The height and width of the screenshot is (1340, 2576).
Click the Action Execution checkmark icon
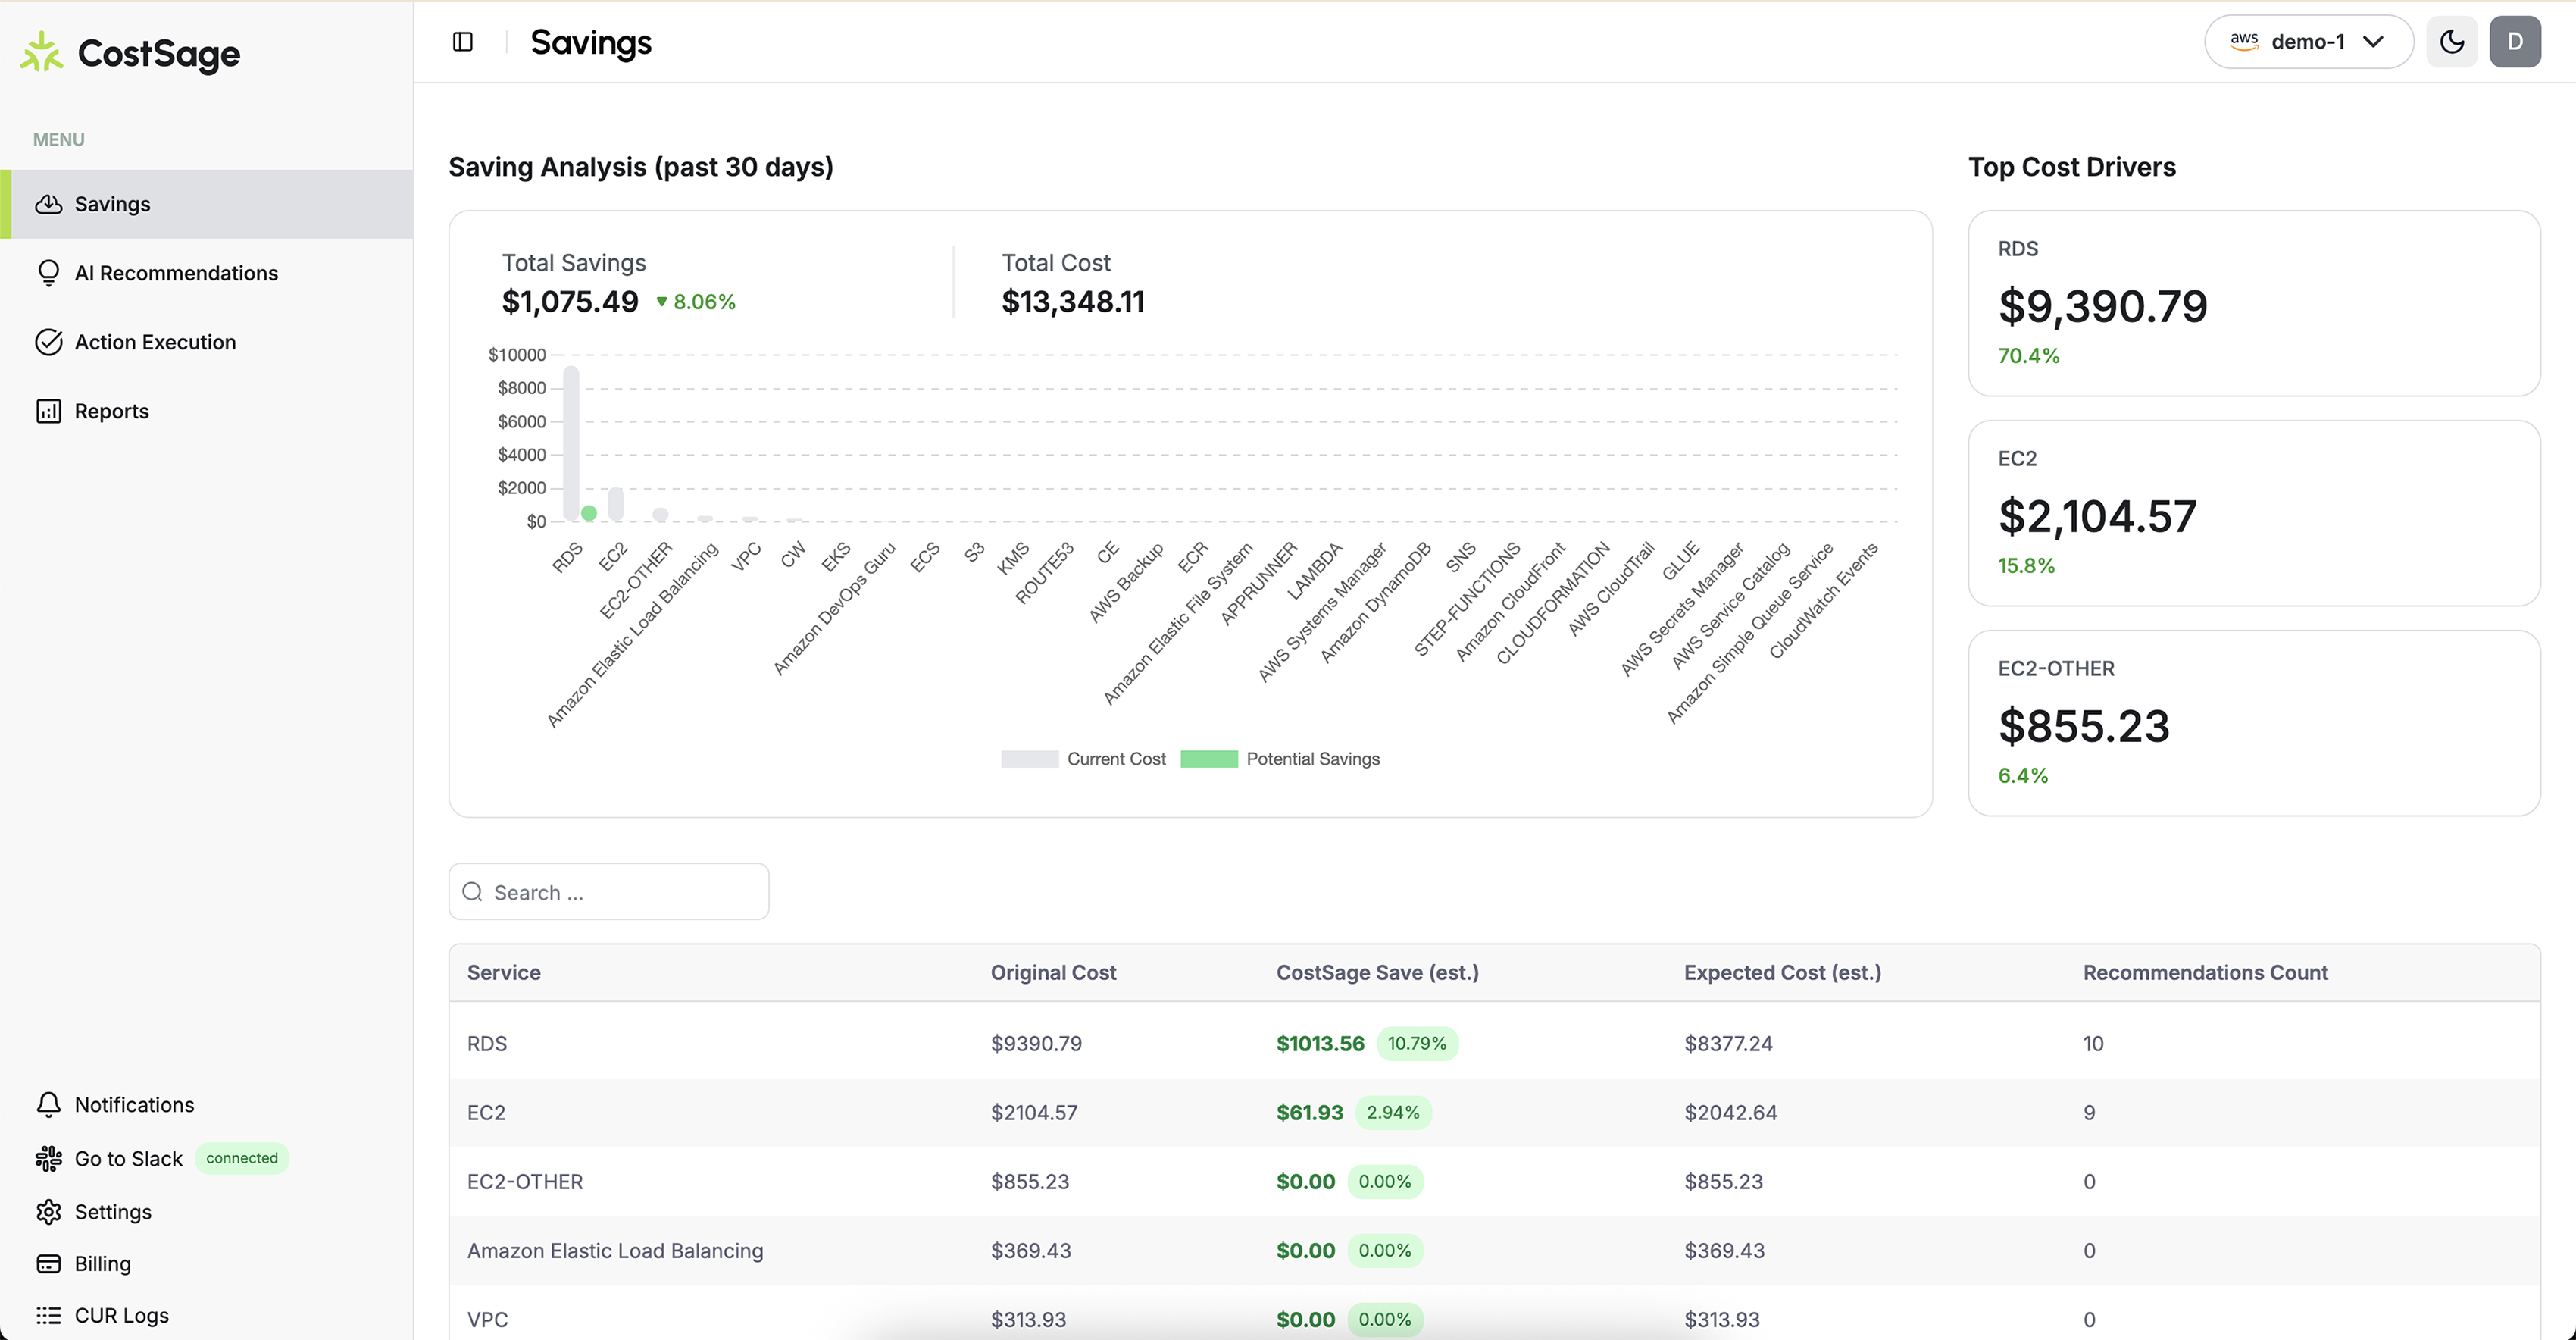pyautogui.click(x=48, y=342)
